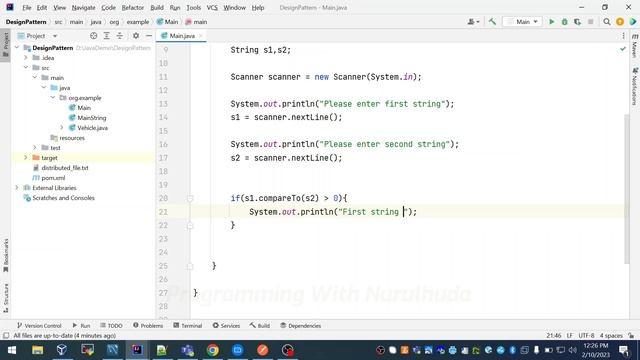Open the user account dropdown icon

[473, 22]
